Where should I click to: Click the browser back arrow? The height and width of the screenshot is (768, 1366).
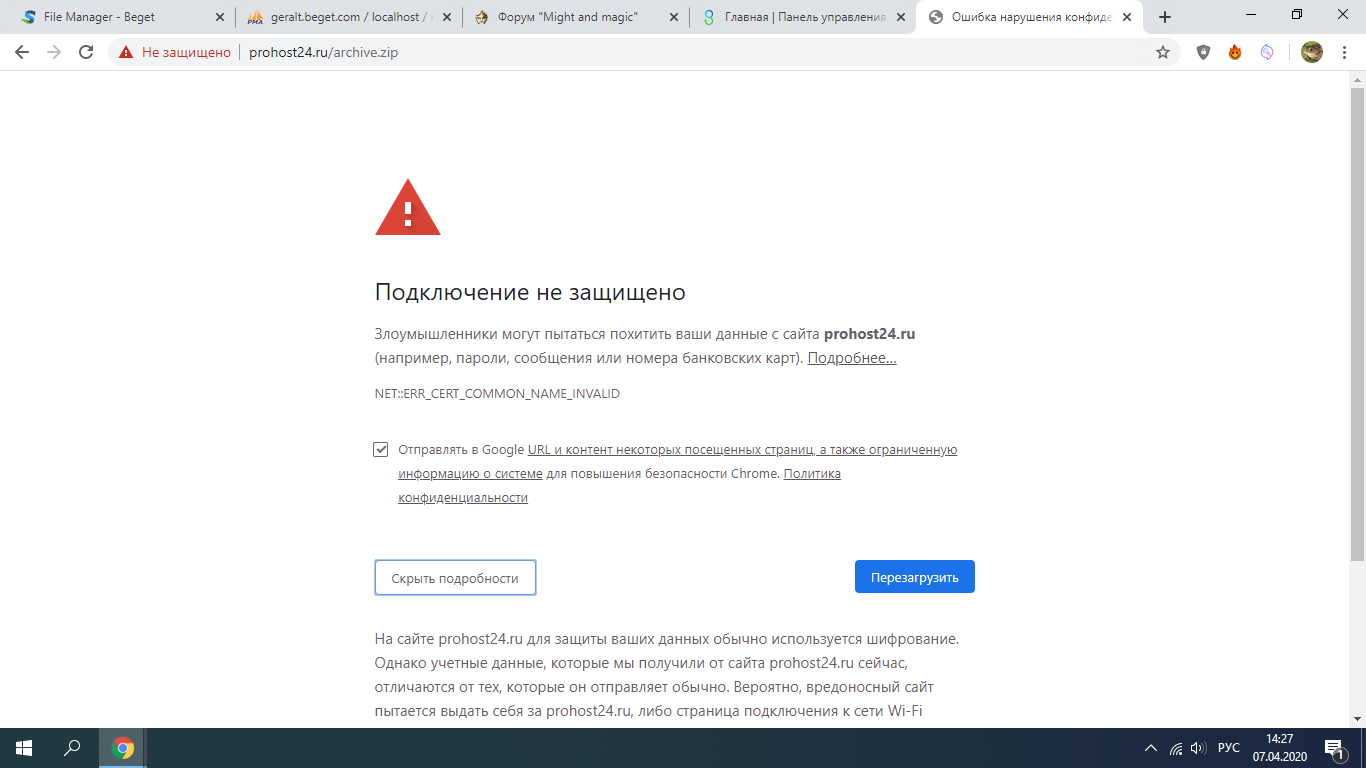22,52
